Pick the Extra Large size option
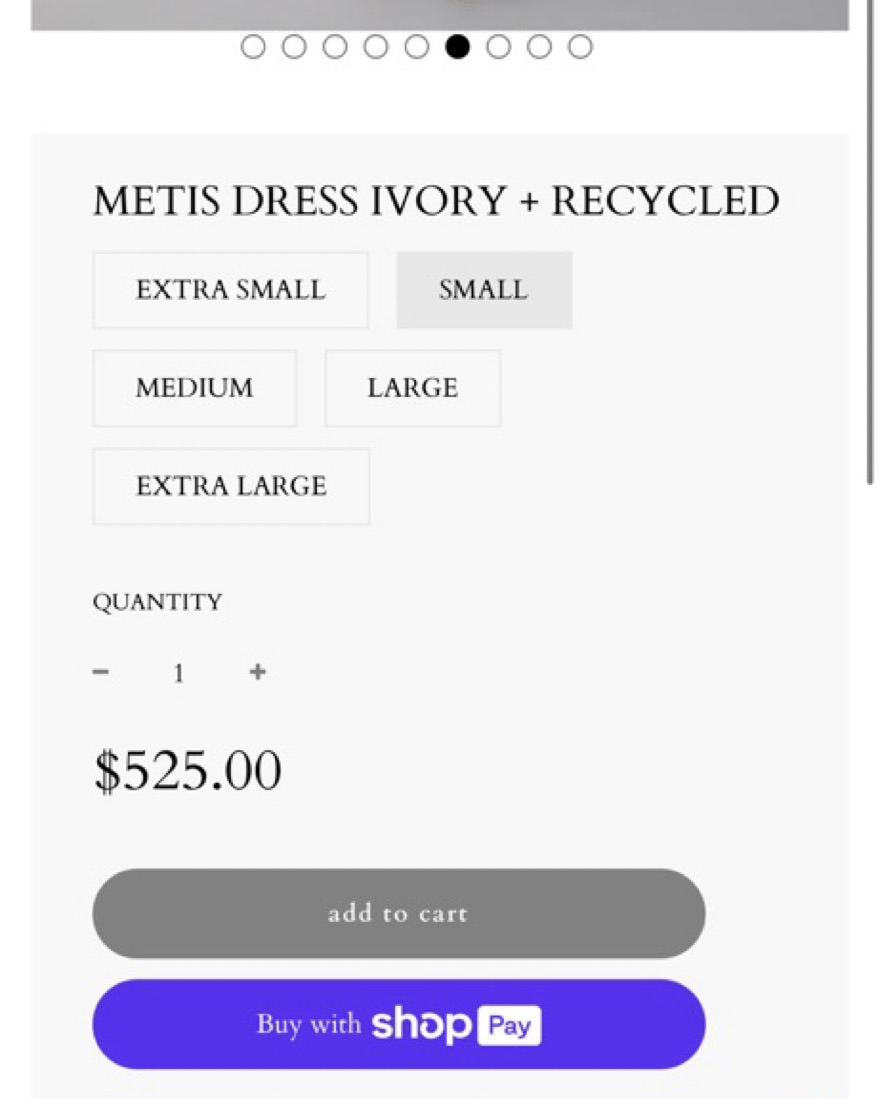The width and height of the screenshot is (880, 1099). pyautogui.click(x=231, y=486)
